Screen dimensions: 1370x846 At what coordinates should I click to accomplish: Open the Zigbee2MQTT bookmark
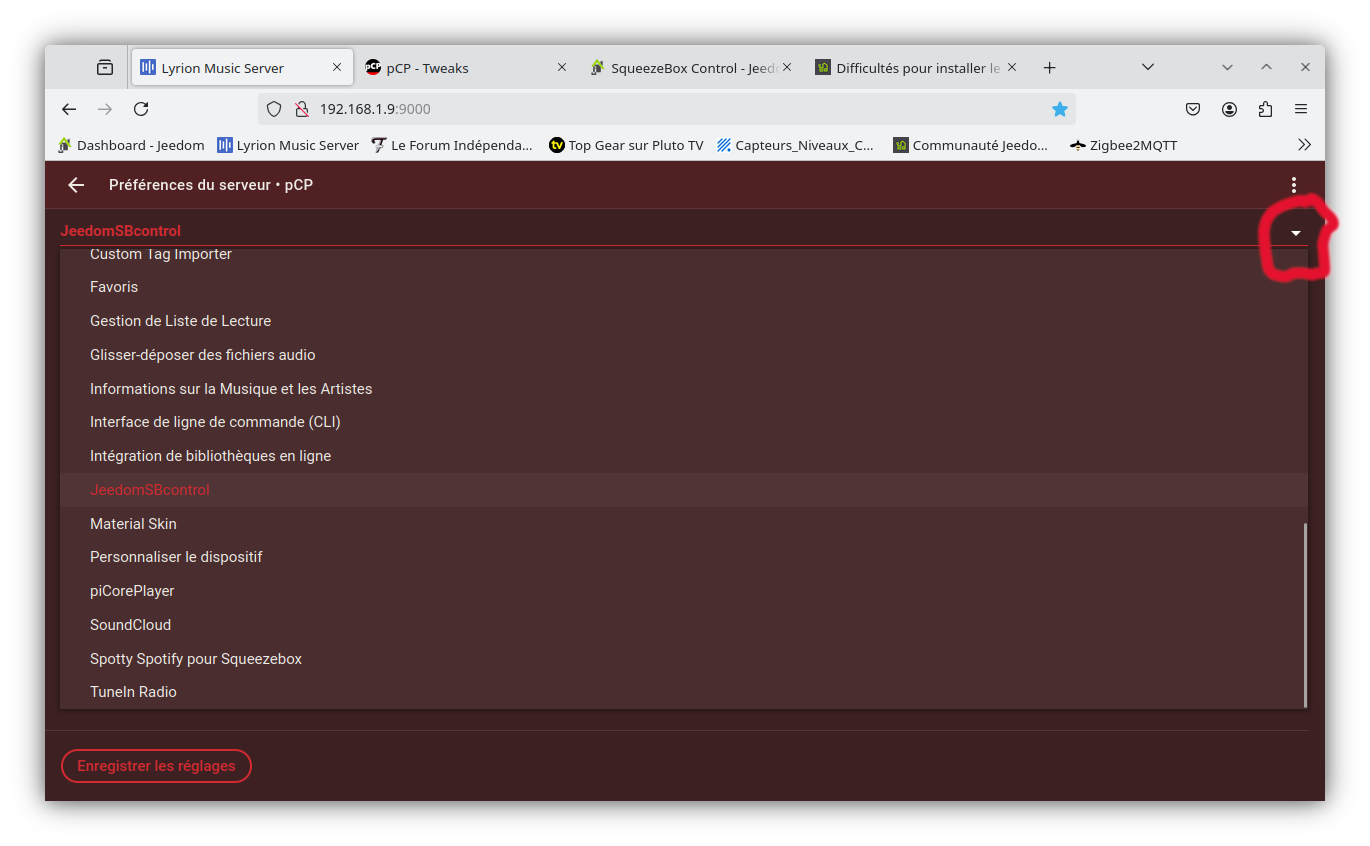point(1123,145)
